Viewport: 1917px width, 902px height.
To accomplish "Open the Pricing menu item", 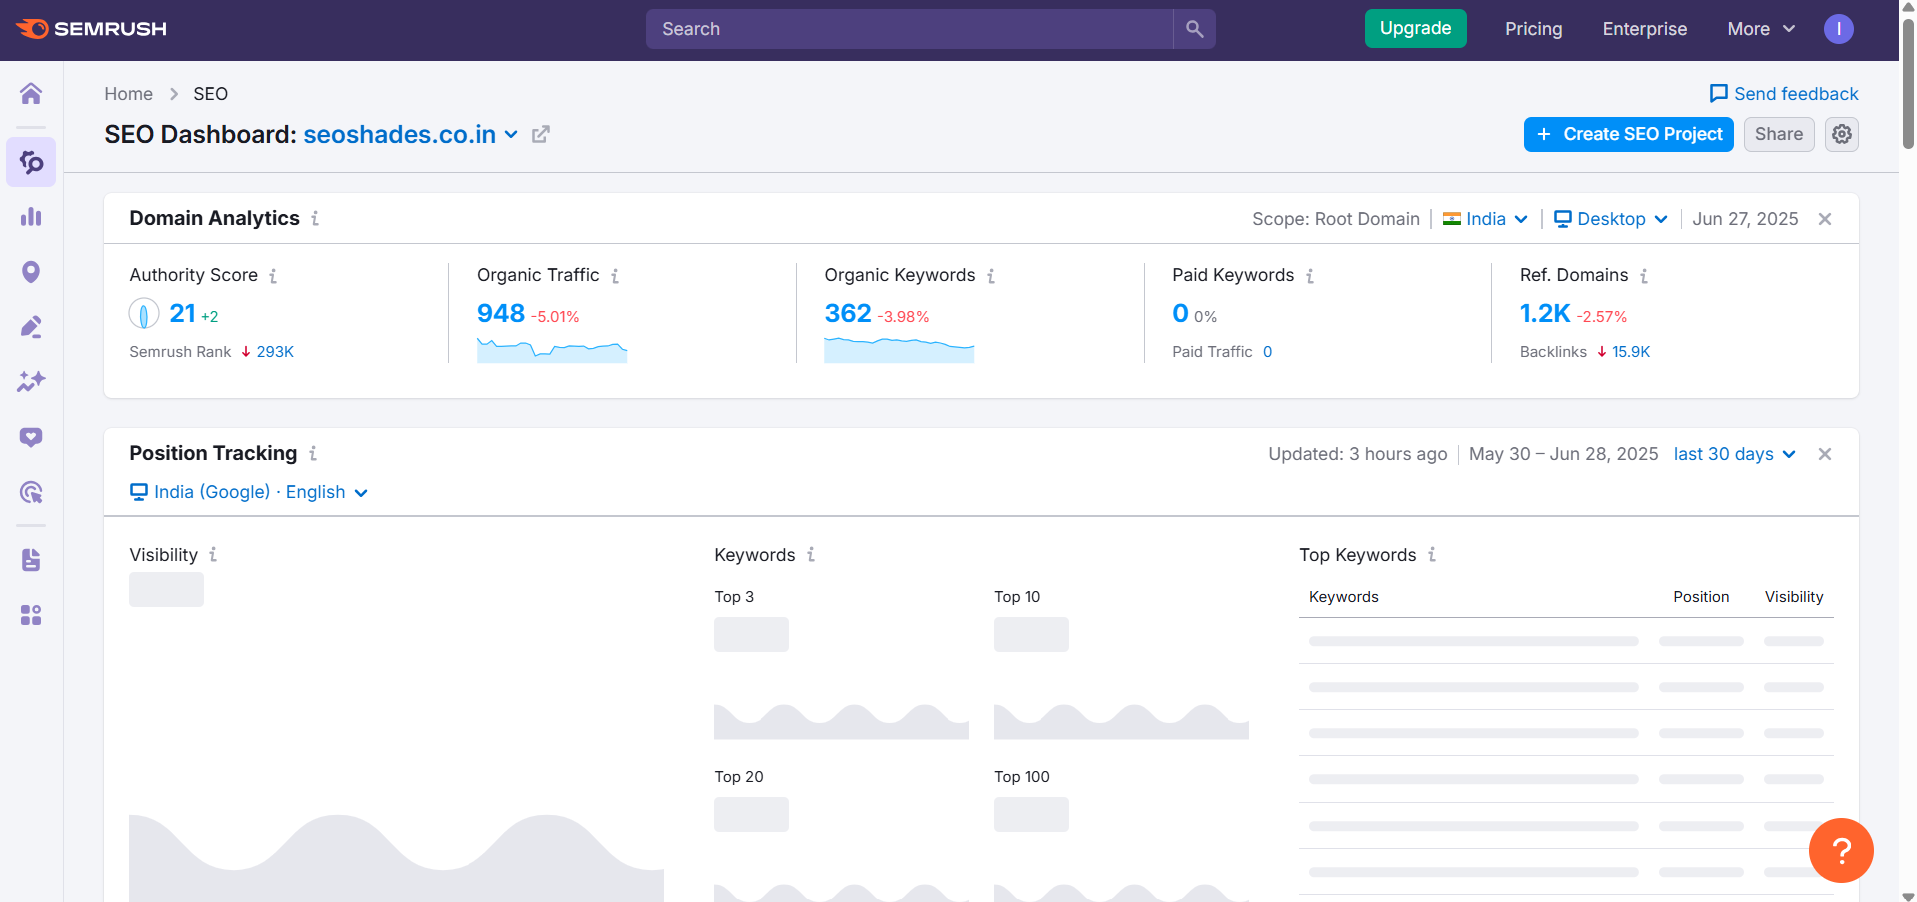I will [1533, 29].
